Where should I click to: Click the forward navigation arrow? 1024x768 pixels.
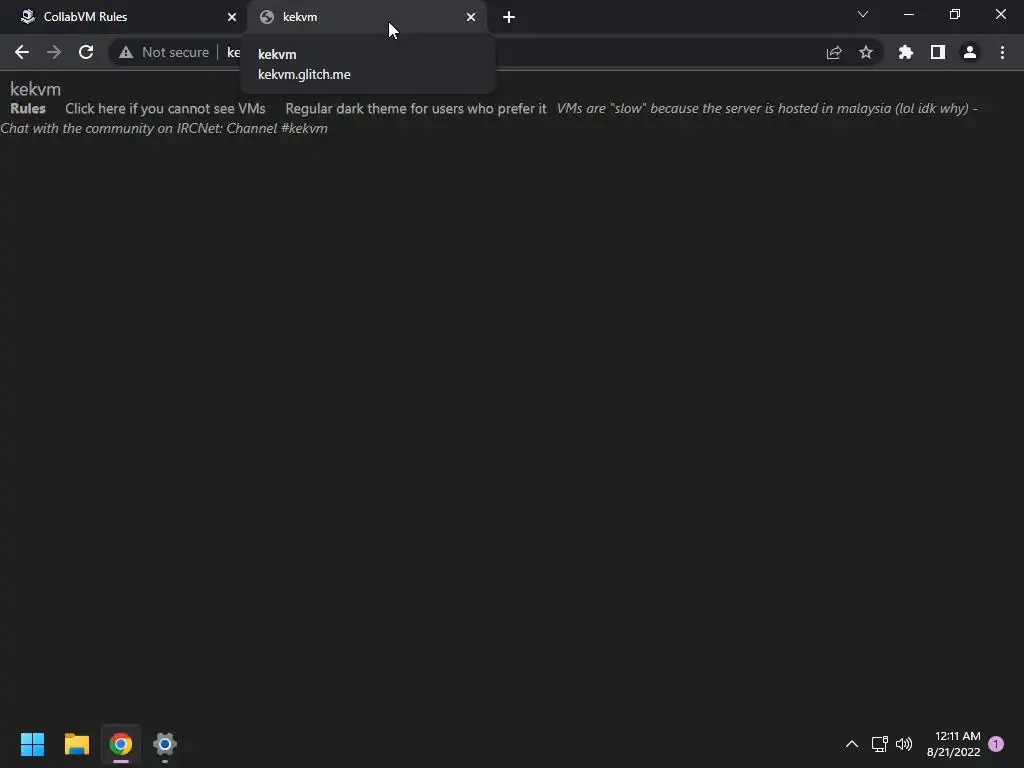click(54, 52)
